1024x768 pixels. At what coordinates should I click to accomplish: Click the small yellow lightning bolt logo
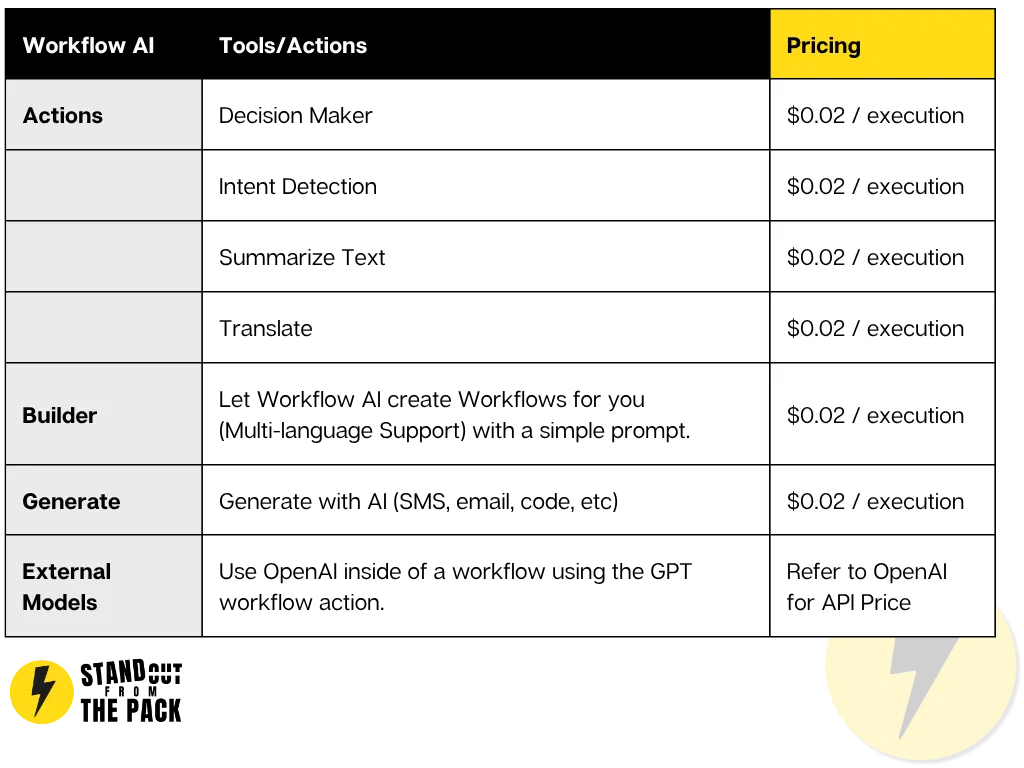coord(41,691)
